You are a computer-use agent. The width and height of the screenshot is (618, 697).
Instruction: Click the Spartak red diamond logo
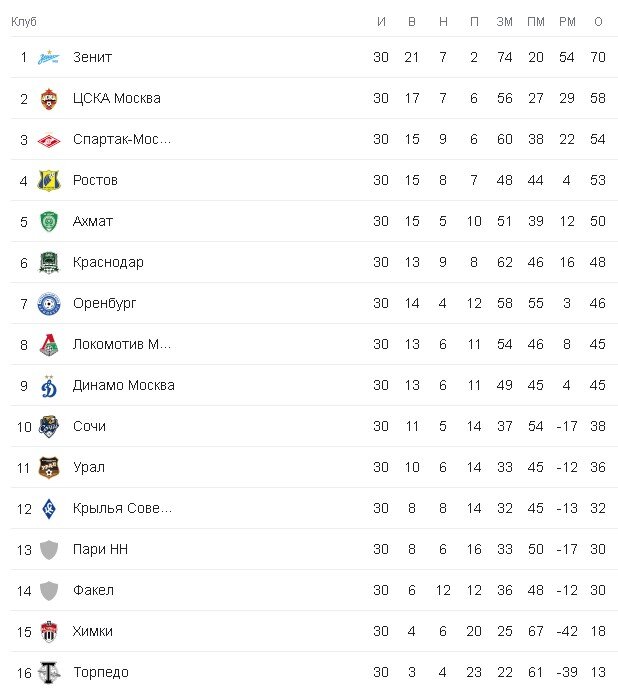pos(48,140)
